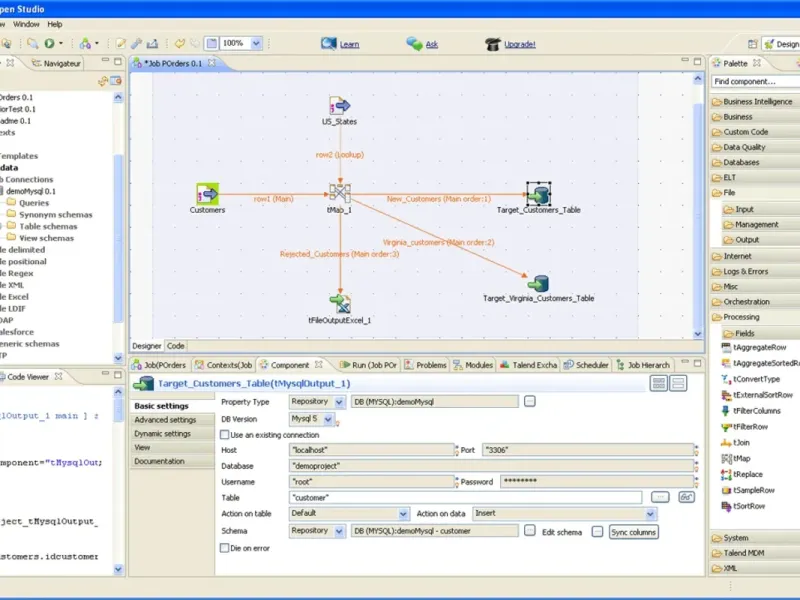Select the Table schemas tree folder
This screenshot has height=600, width=800.
[x=48, y=227]
